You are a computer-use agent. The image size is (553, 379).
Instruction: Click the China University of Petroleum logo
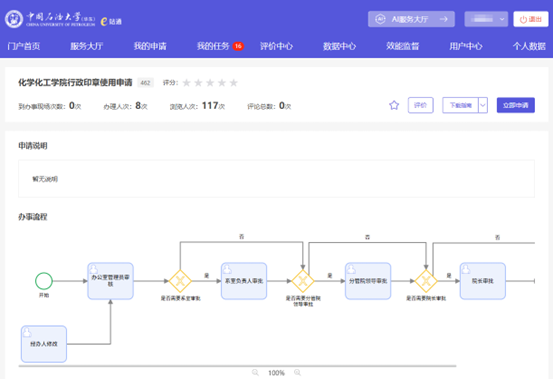[x=50, y=19]
